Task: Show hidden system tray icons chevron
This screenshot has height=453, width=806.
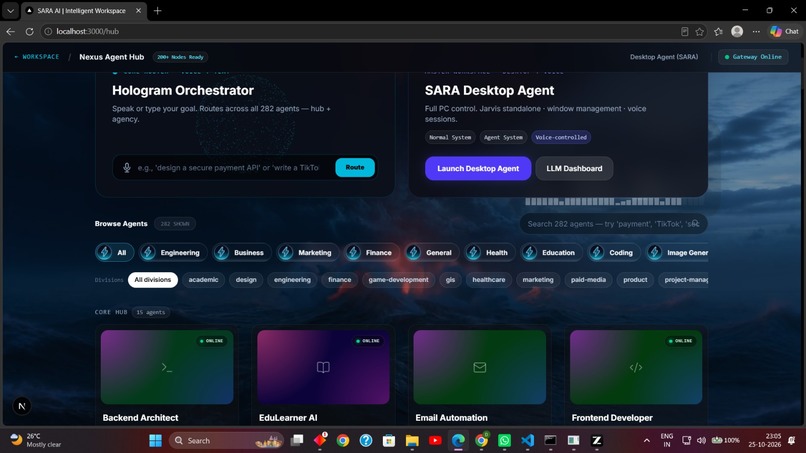Action: [646, 441]
